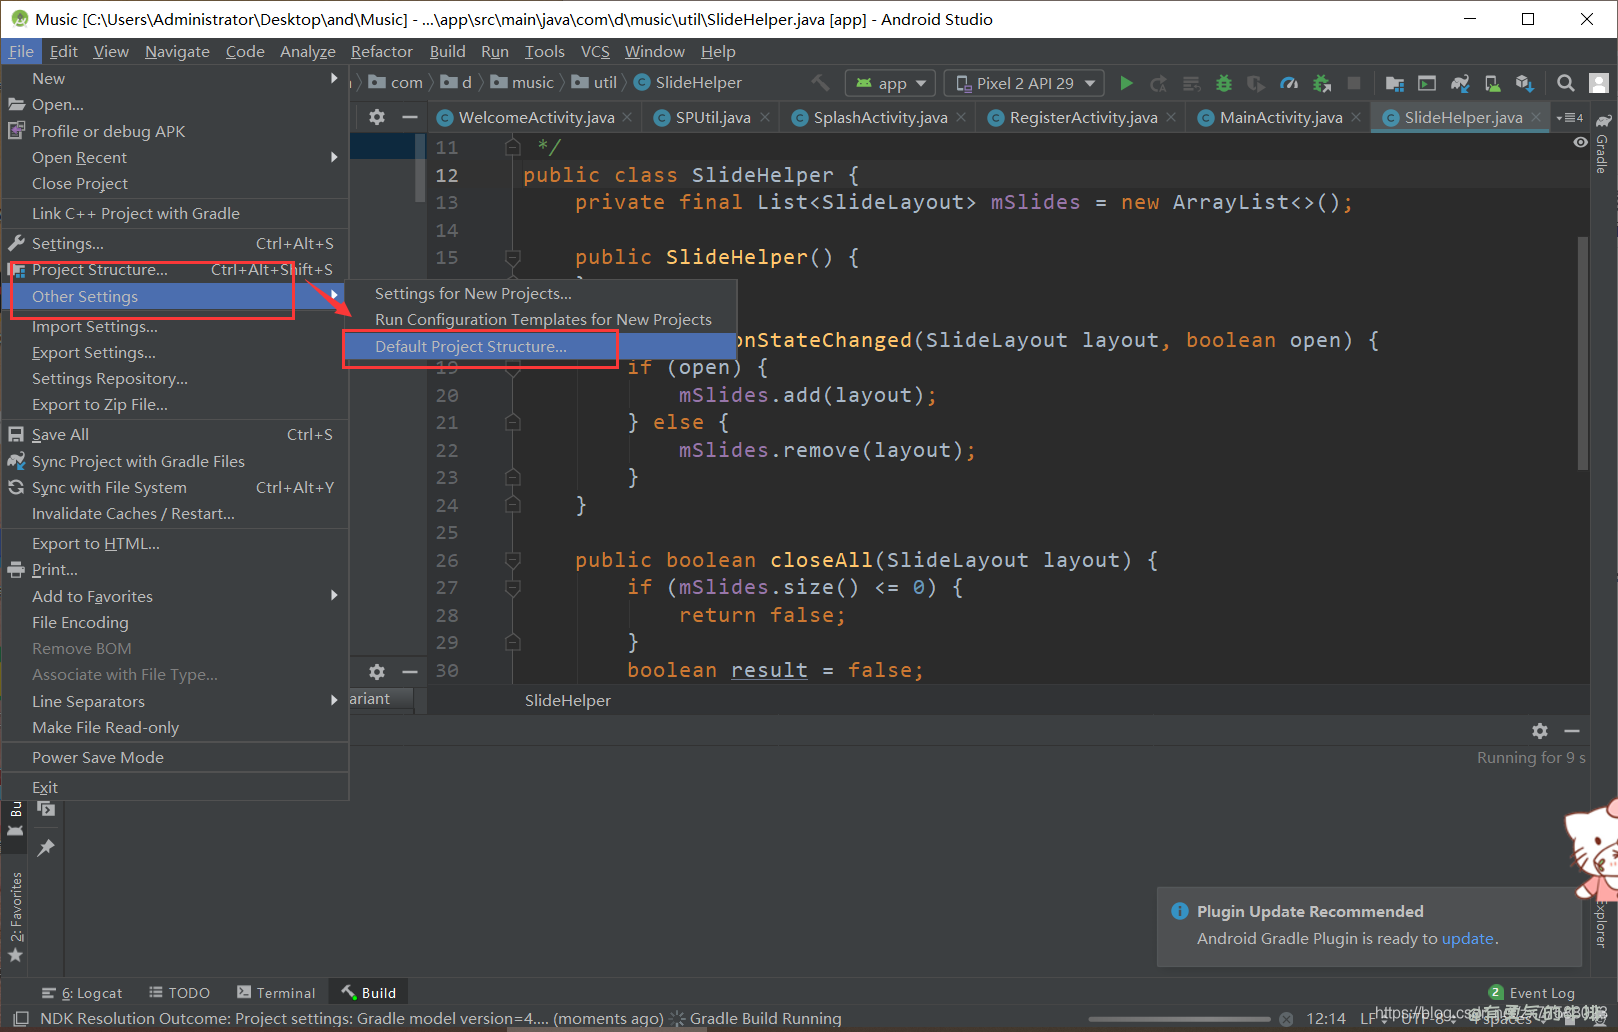Run the app with the green play icon
1618x1032 pixels.
pos(1126,83)
